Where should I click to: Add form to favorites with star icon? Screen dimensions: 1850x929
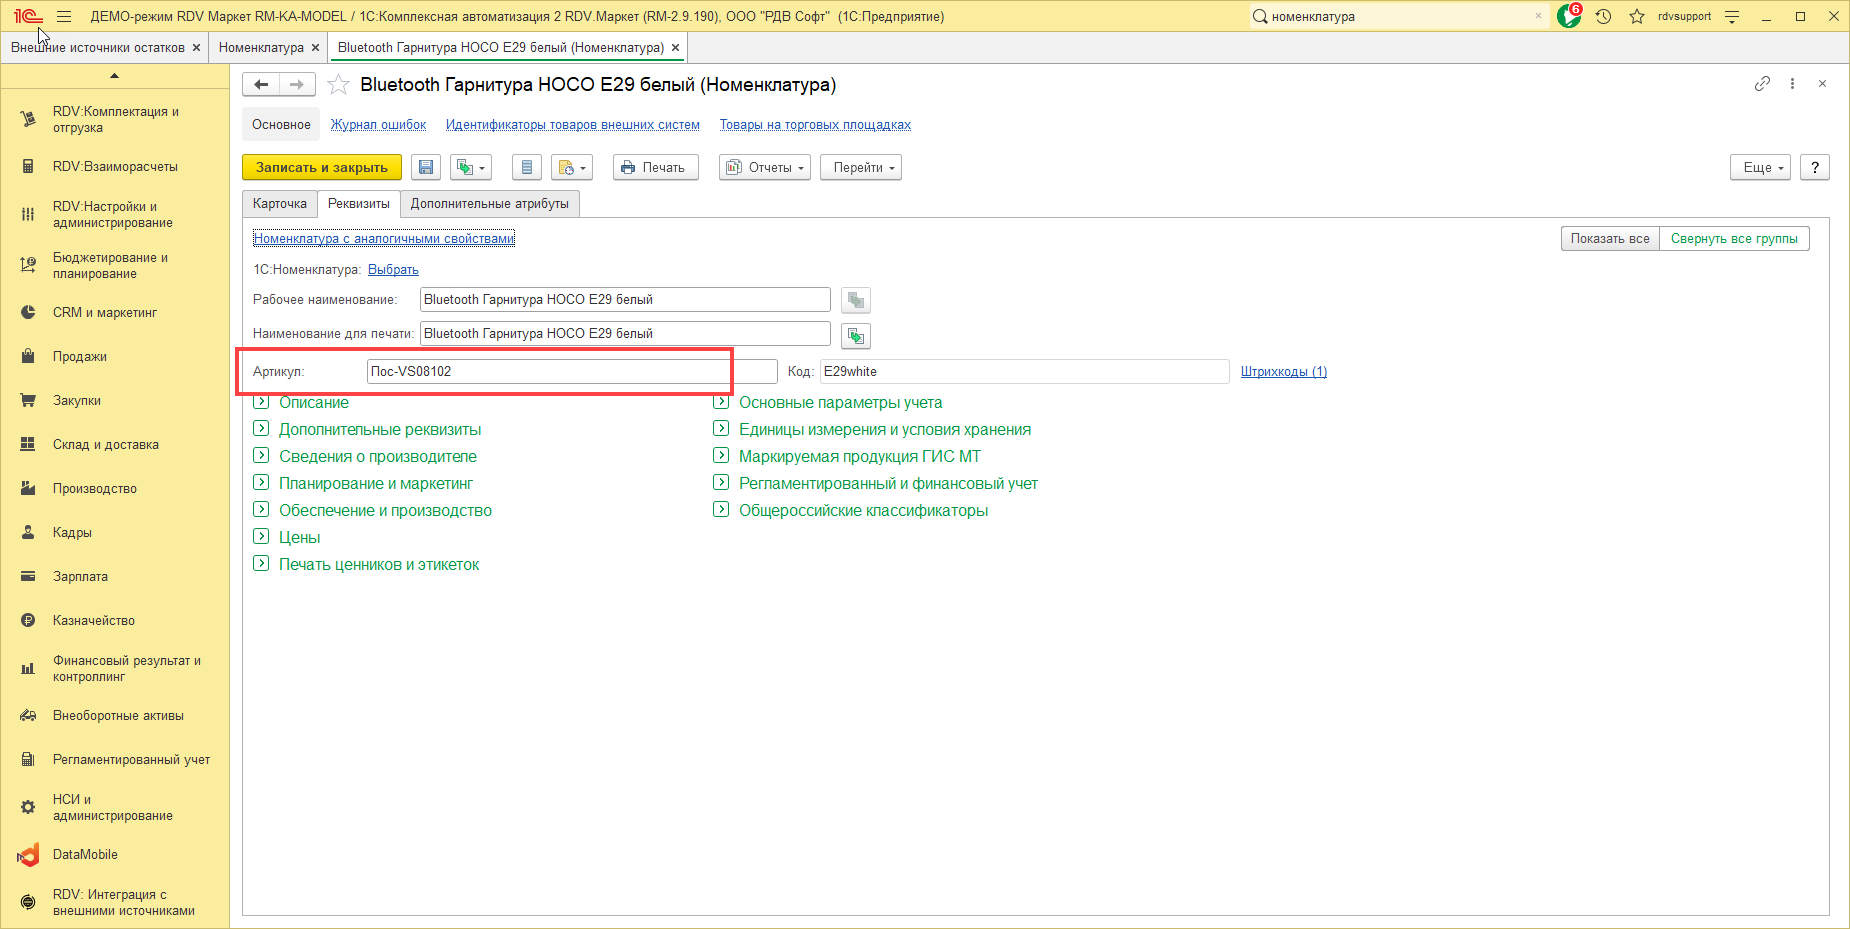pyautogui.click(x=339, y=85)
